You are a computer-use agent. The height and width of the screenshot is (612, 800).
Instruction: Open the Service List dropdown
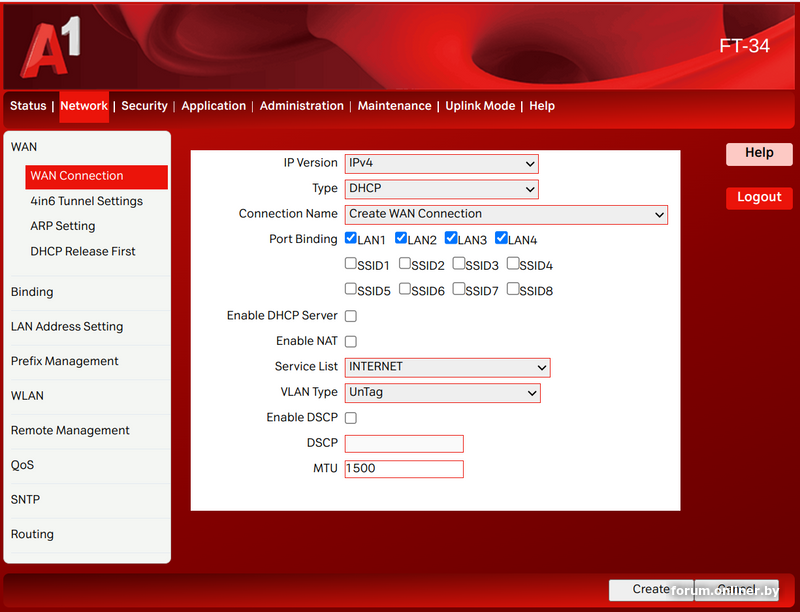coord(447,367)
